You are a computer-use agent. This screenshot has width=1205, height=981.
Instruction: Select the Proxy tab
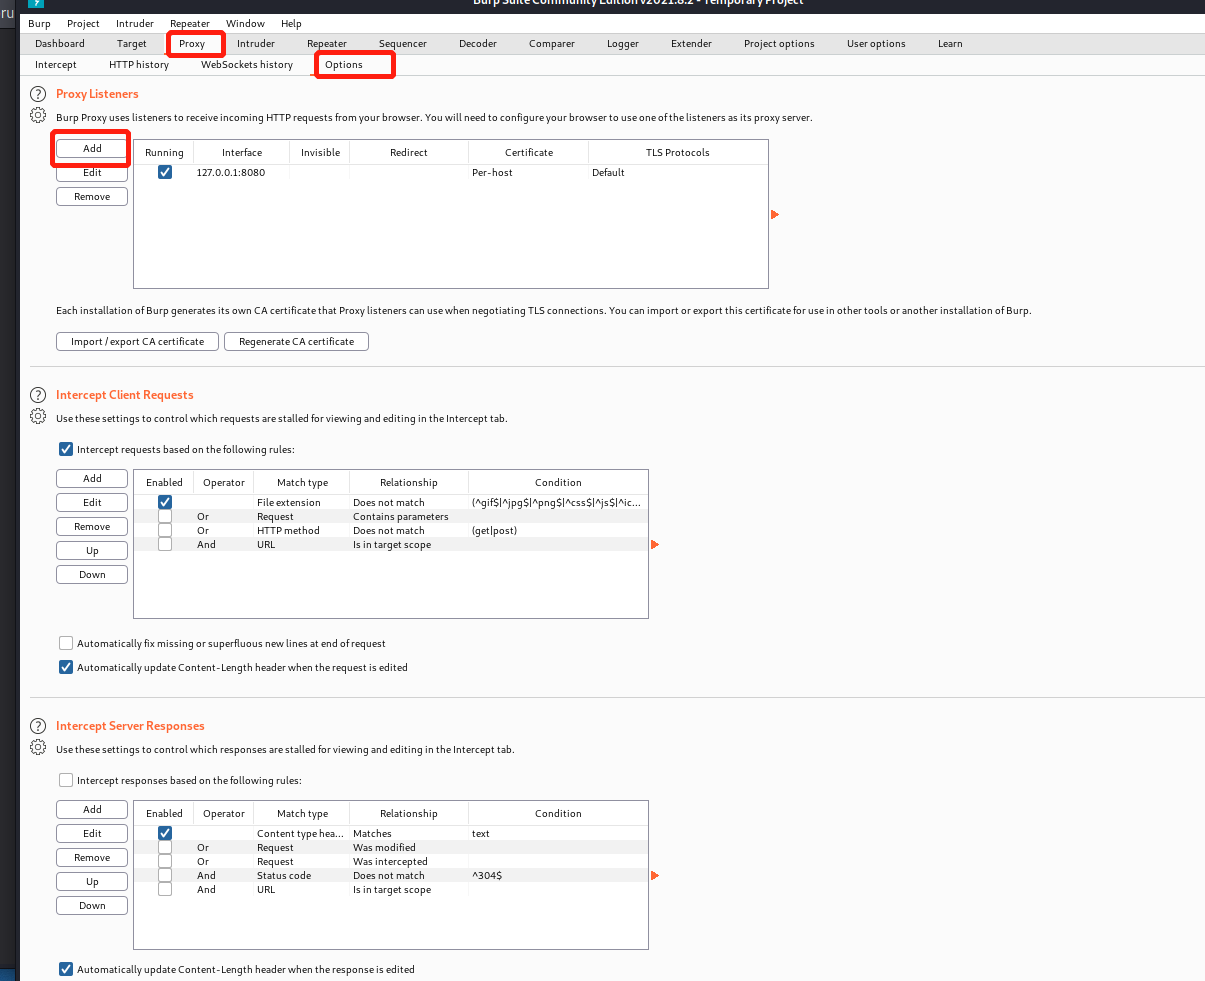pos(192,44)
